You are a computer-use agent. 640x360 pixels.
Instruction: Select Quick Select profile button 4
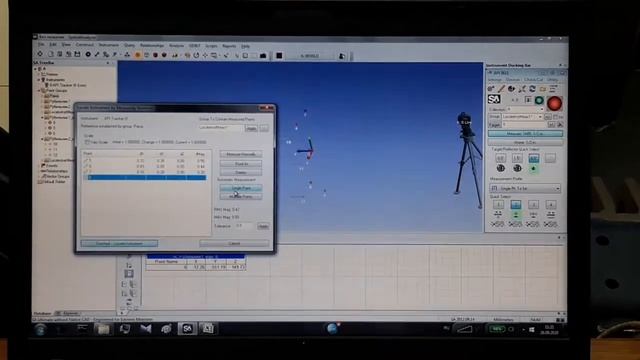[x=551, y=205]
